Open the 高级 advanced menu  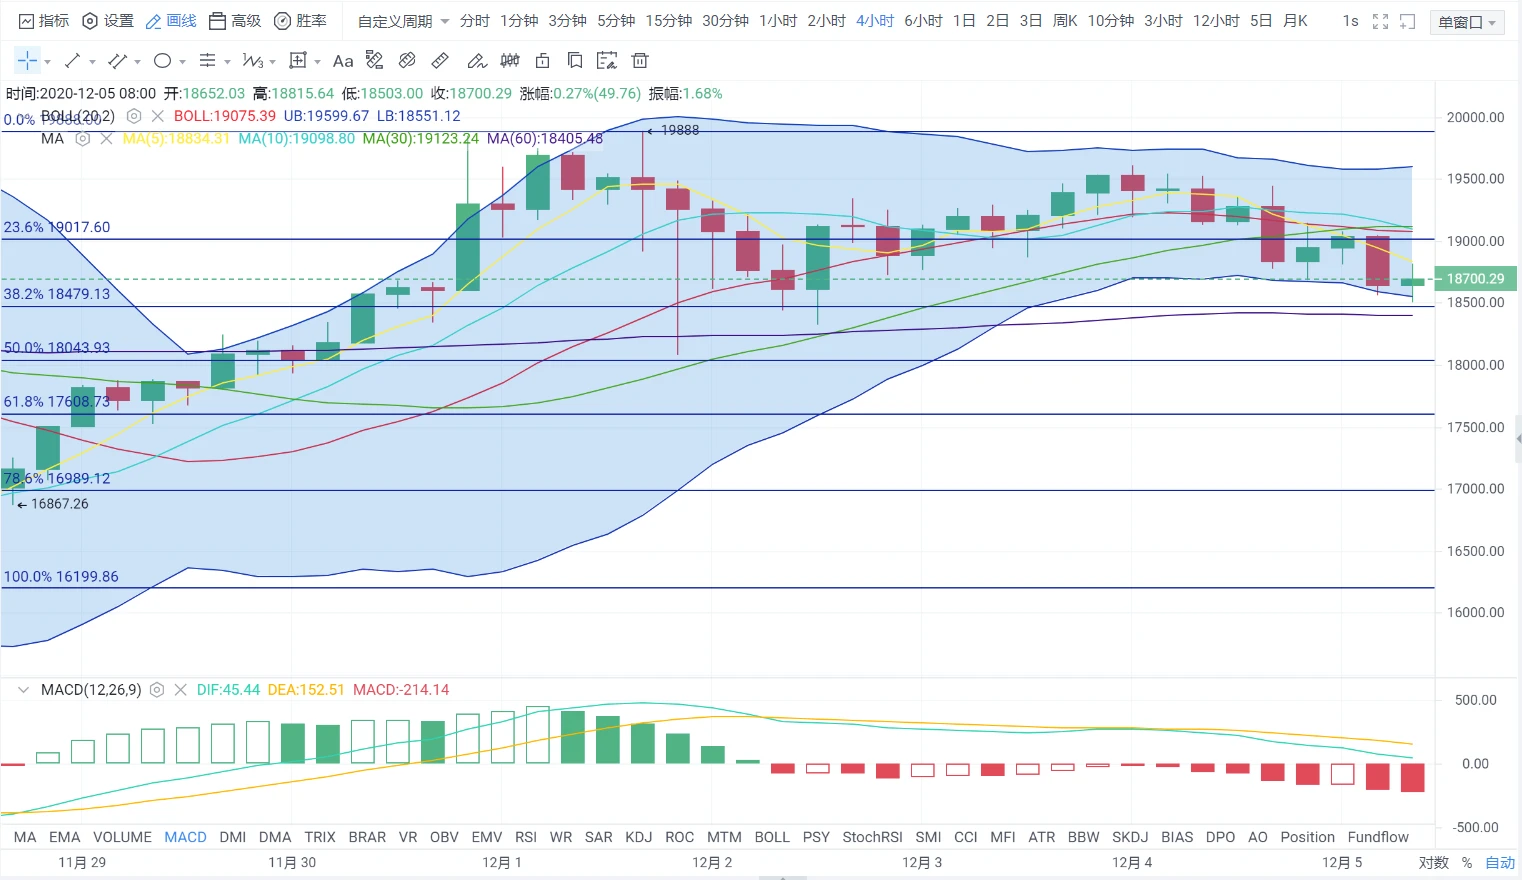point(235,21)
